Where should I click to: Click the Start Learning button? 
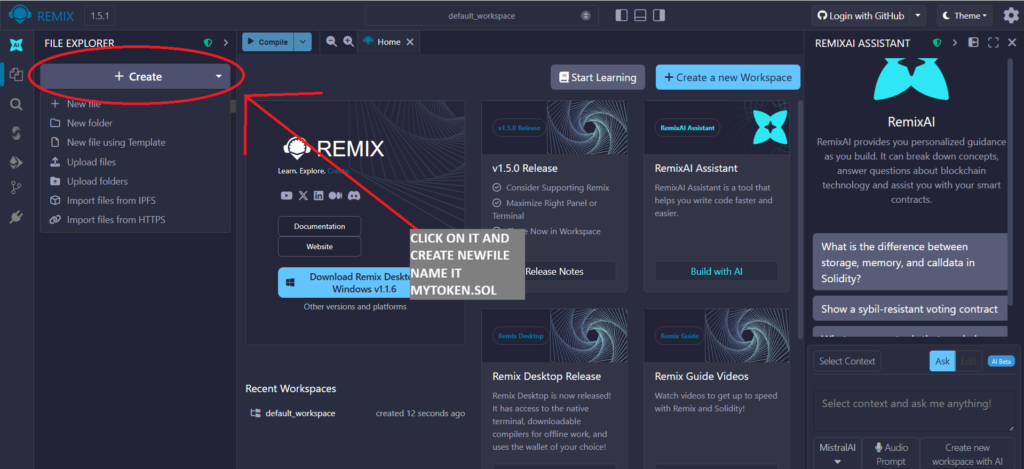[x=597, y=77]
